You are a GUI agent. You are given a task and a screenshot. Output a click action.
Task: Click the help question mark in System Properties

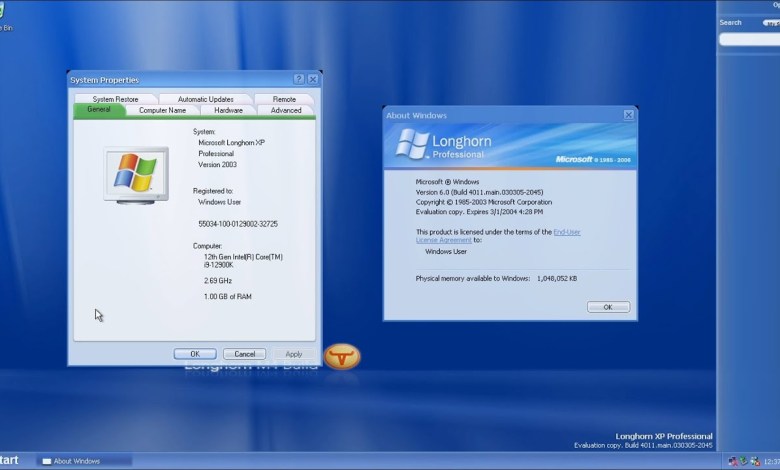point(298,79)
